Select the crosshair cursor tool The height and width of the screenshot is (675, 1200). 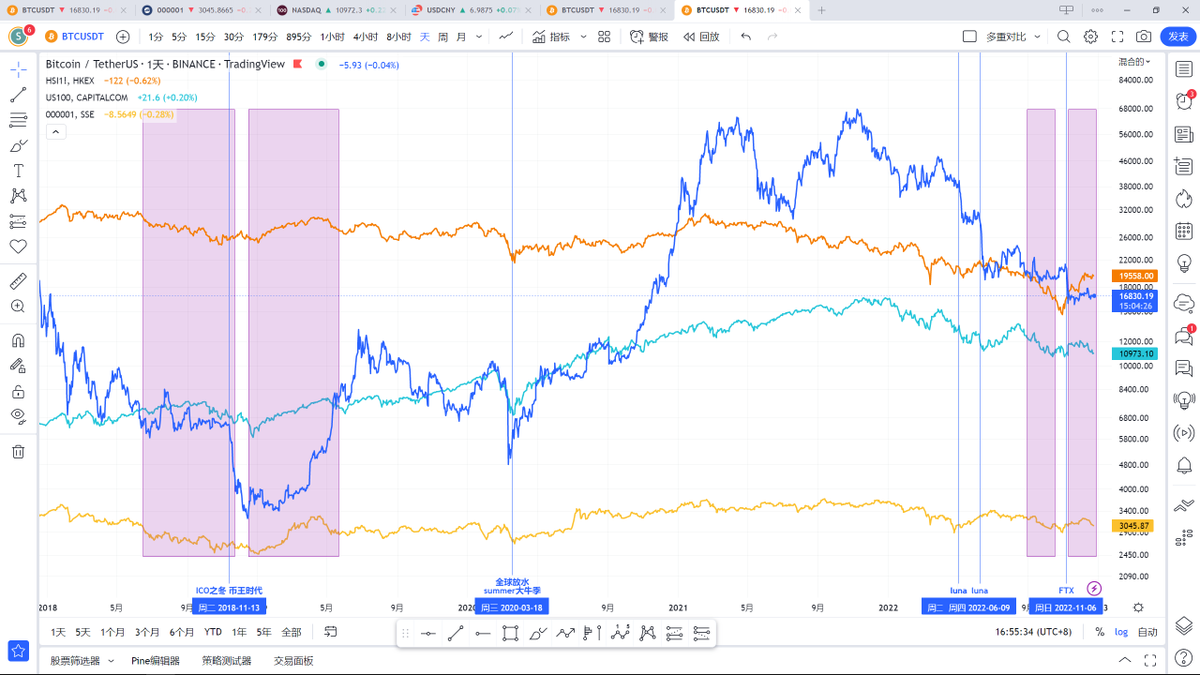point(18,70)
